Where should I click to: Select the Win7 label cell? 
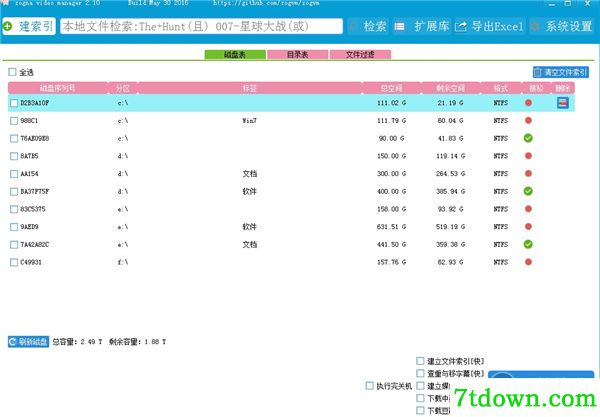tap(249, 121)
